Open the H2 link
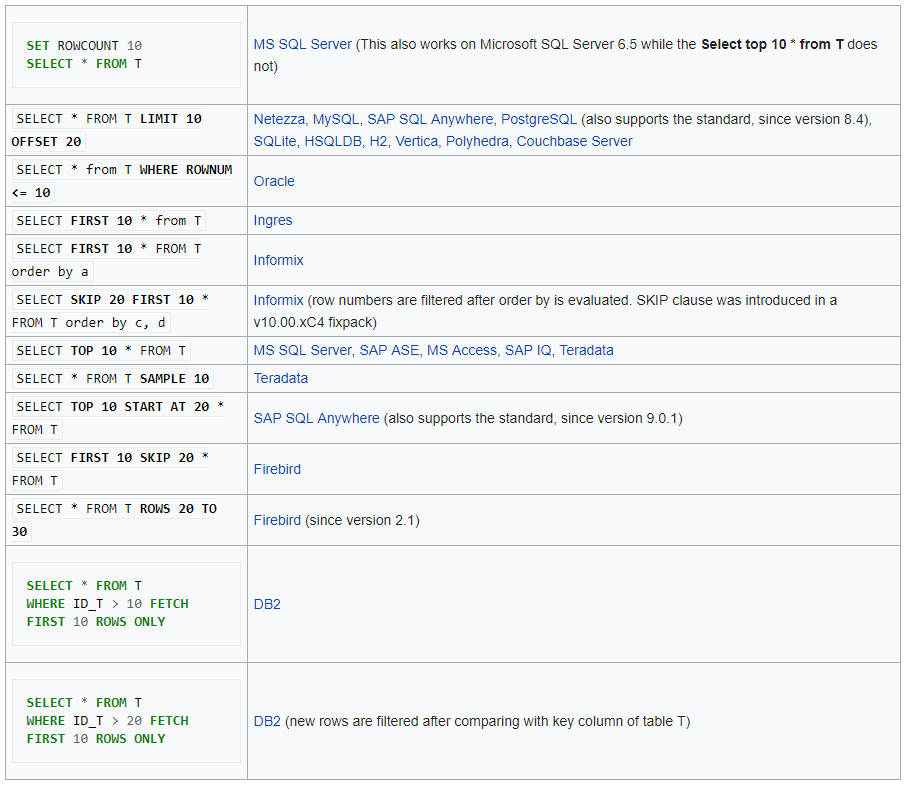The image size is (907, 787). click(378, 141)
